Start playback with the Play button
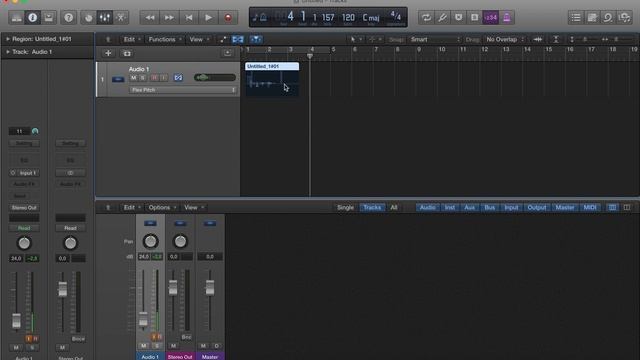The width and height of the screenshot is (640, 360). [208, 18]
